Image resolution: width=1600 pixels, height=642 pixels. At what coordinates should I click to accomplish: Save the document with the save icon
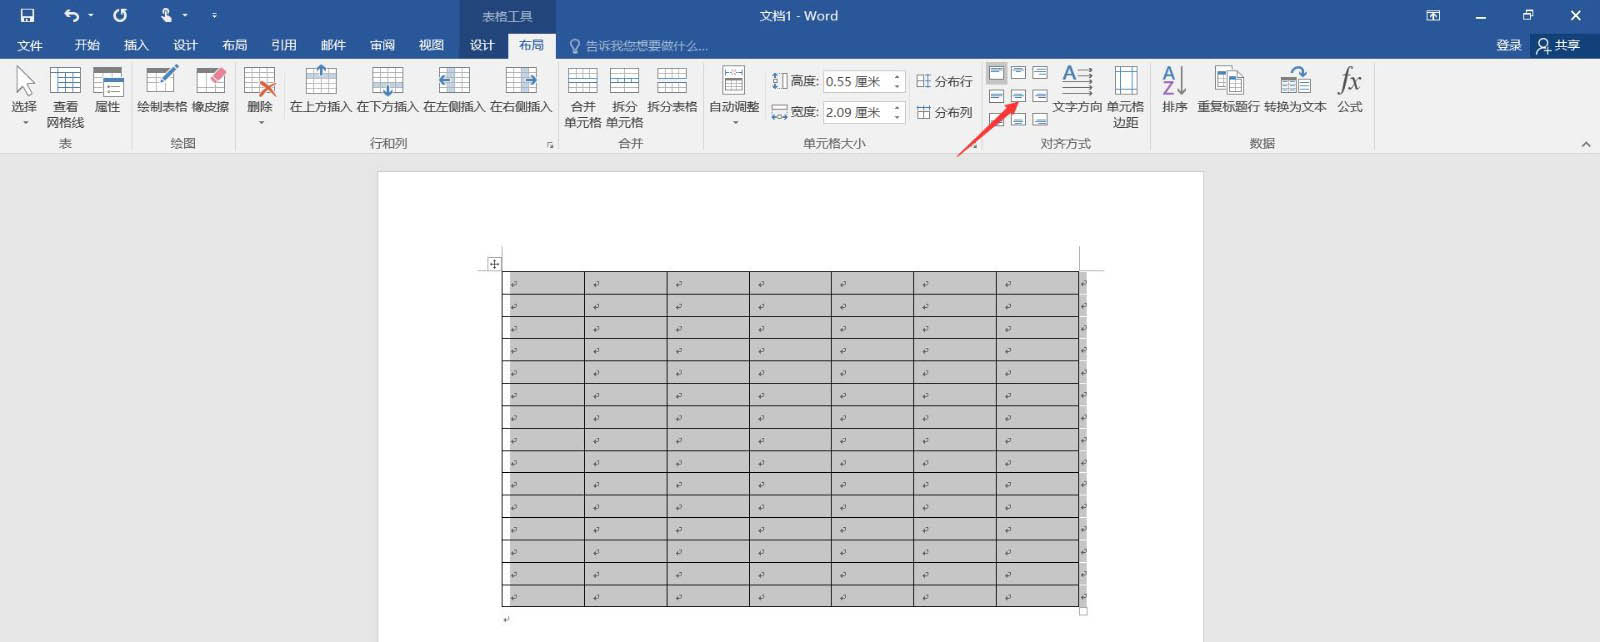pos(27,15)
